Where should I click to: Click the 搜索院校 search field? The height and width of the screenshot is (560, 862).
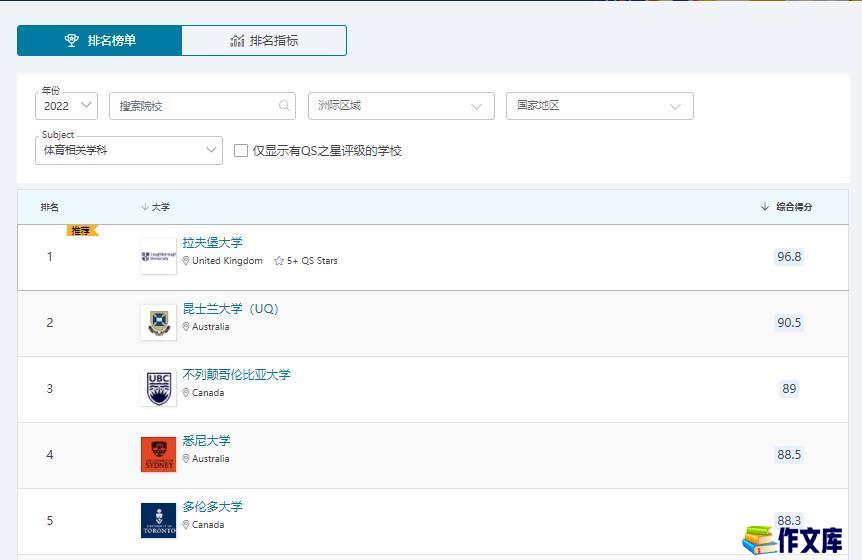[x=195, y=106]
